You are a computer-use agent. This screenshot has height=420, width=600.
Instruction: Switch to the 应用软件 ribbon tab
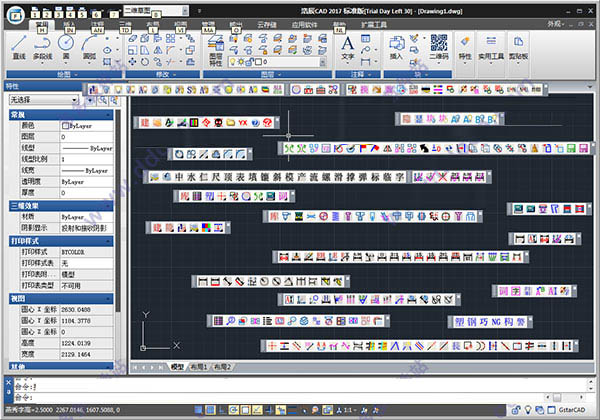click(x=305, y=25)
